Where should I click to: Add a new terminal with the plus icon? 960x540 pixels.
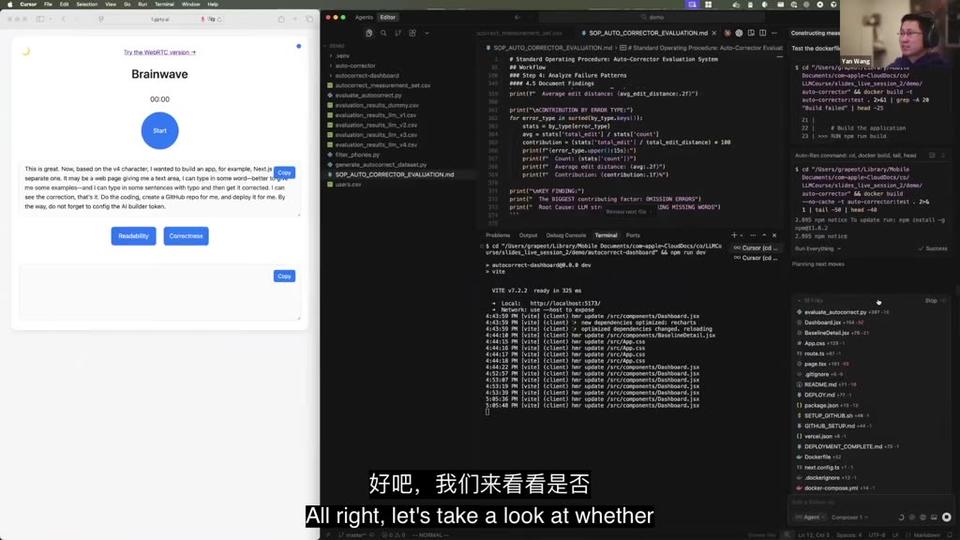click(x=733, y=235)
